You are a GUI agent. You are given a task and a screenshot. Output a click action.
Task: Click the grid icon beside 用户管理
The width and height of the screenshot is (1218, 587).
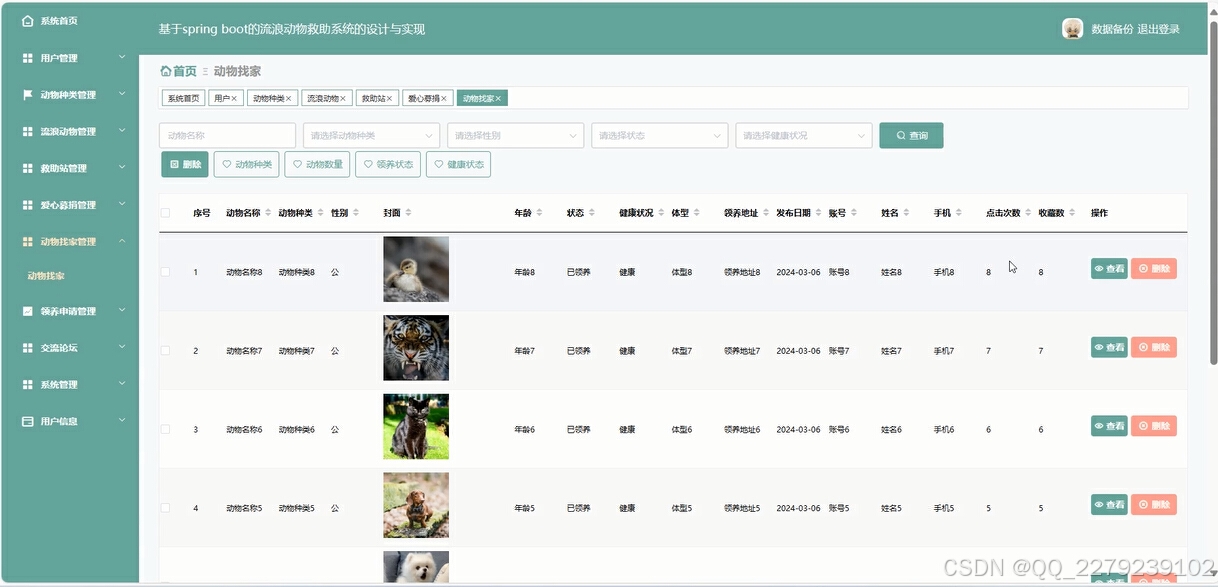(x=28, y=58)
